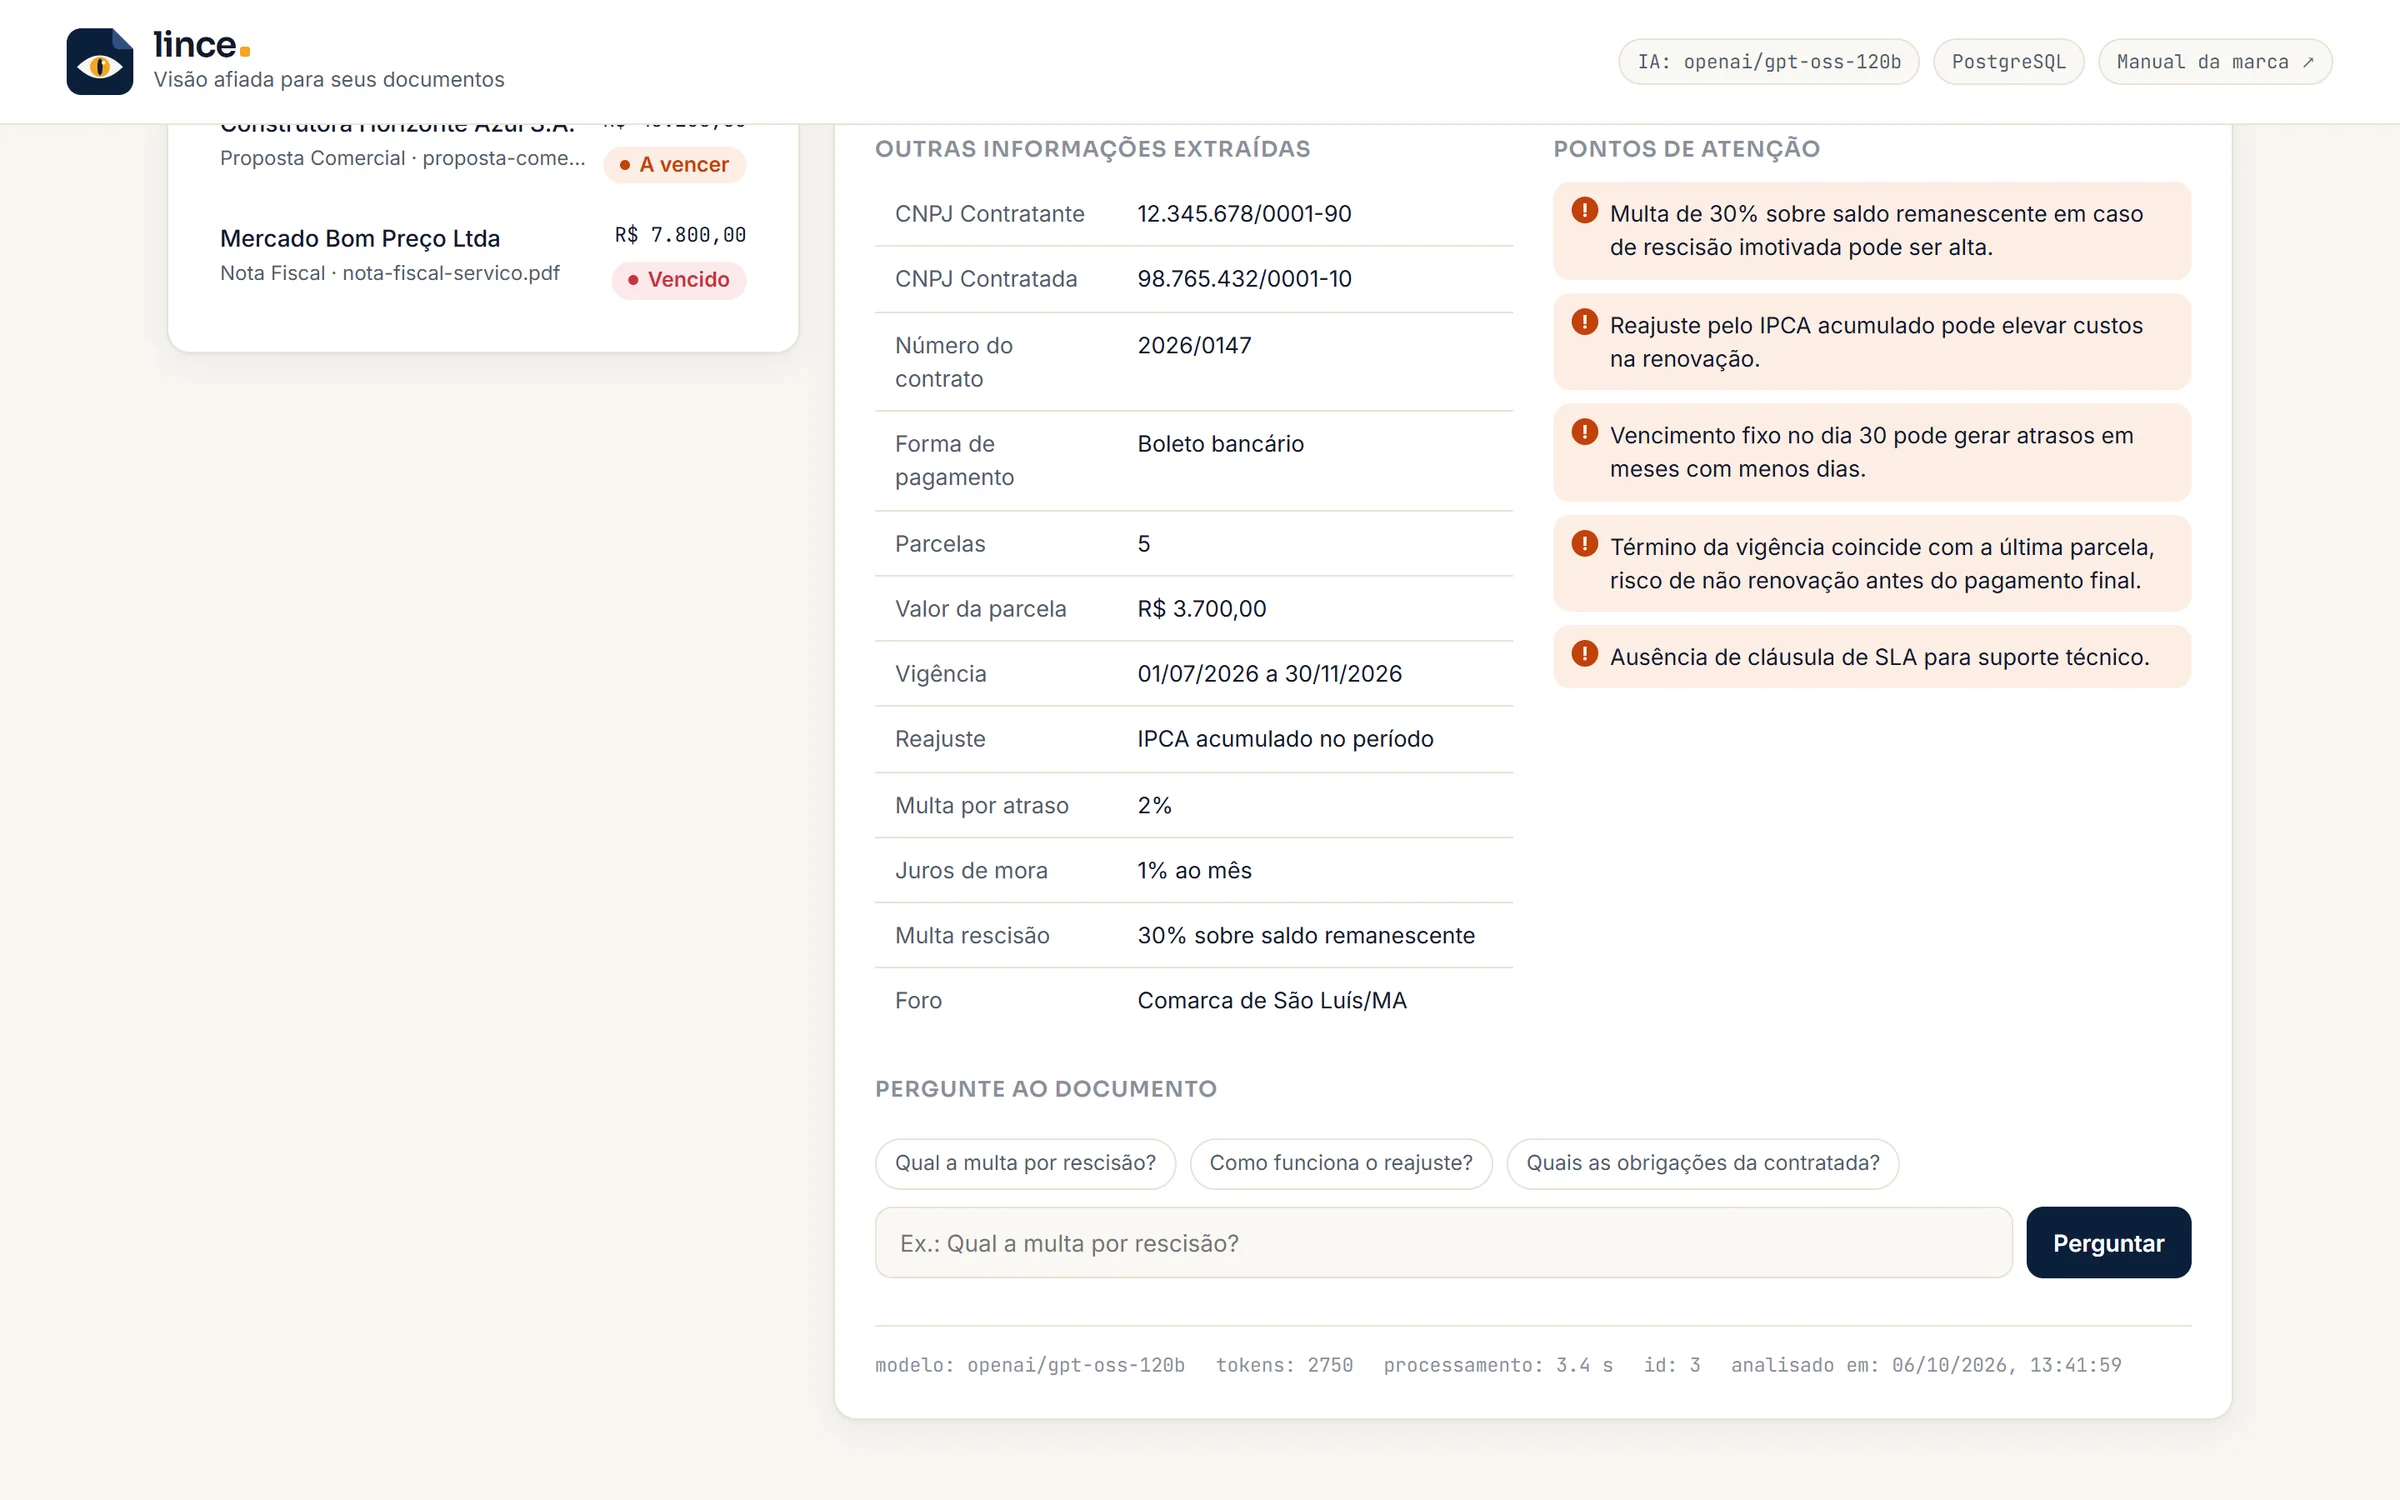Click the Vigência value 01/07/2026 a 30/11/2026

(x=1269, y=674)
